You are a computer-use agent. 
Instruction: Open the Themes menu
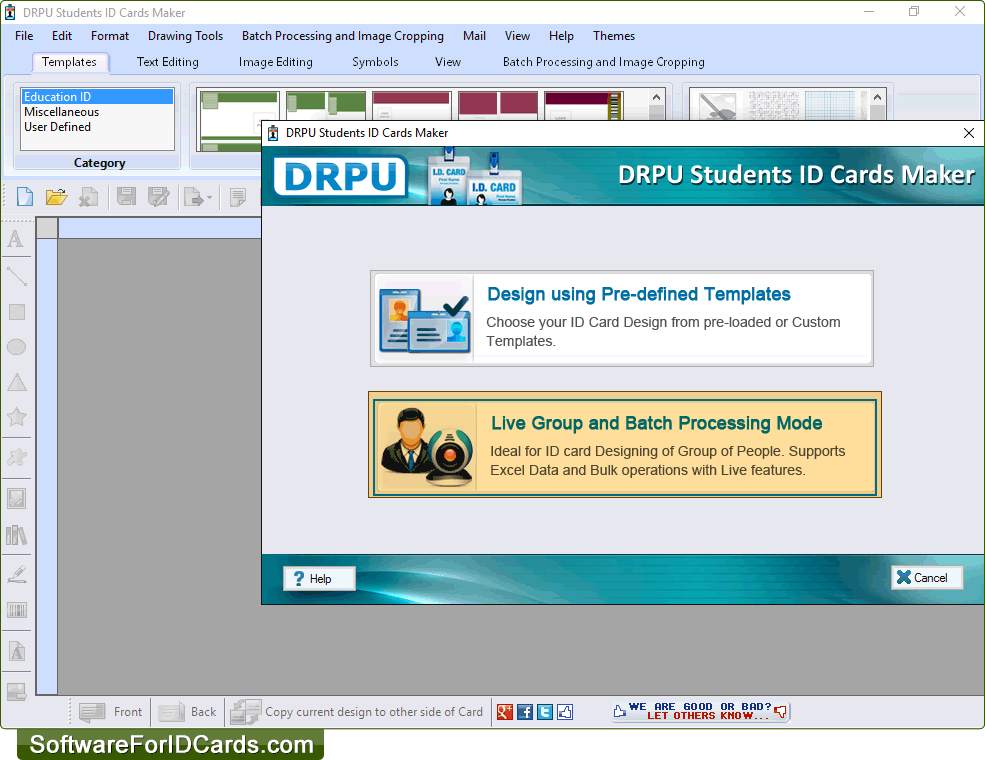click(614, 36)
